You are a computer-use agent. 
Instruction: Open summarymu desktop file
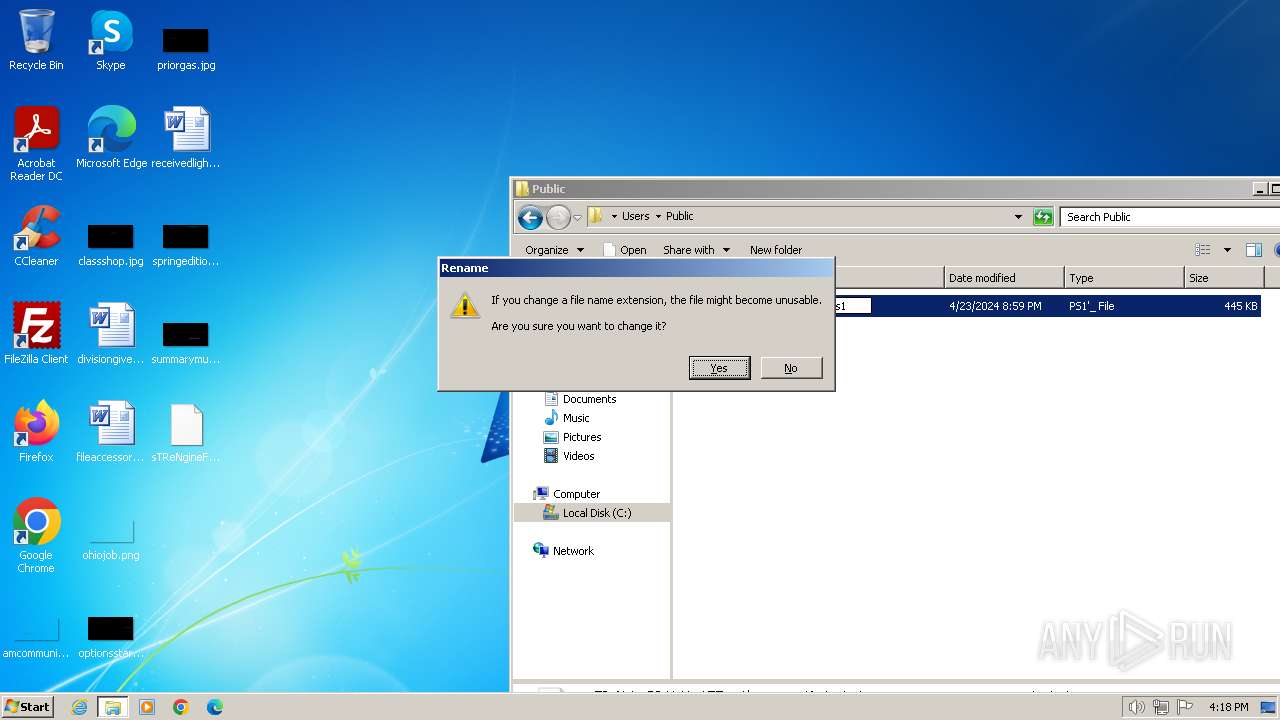coord(186,342)
